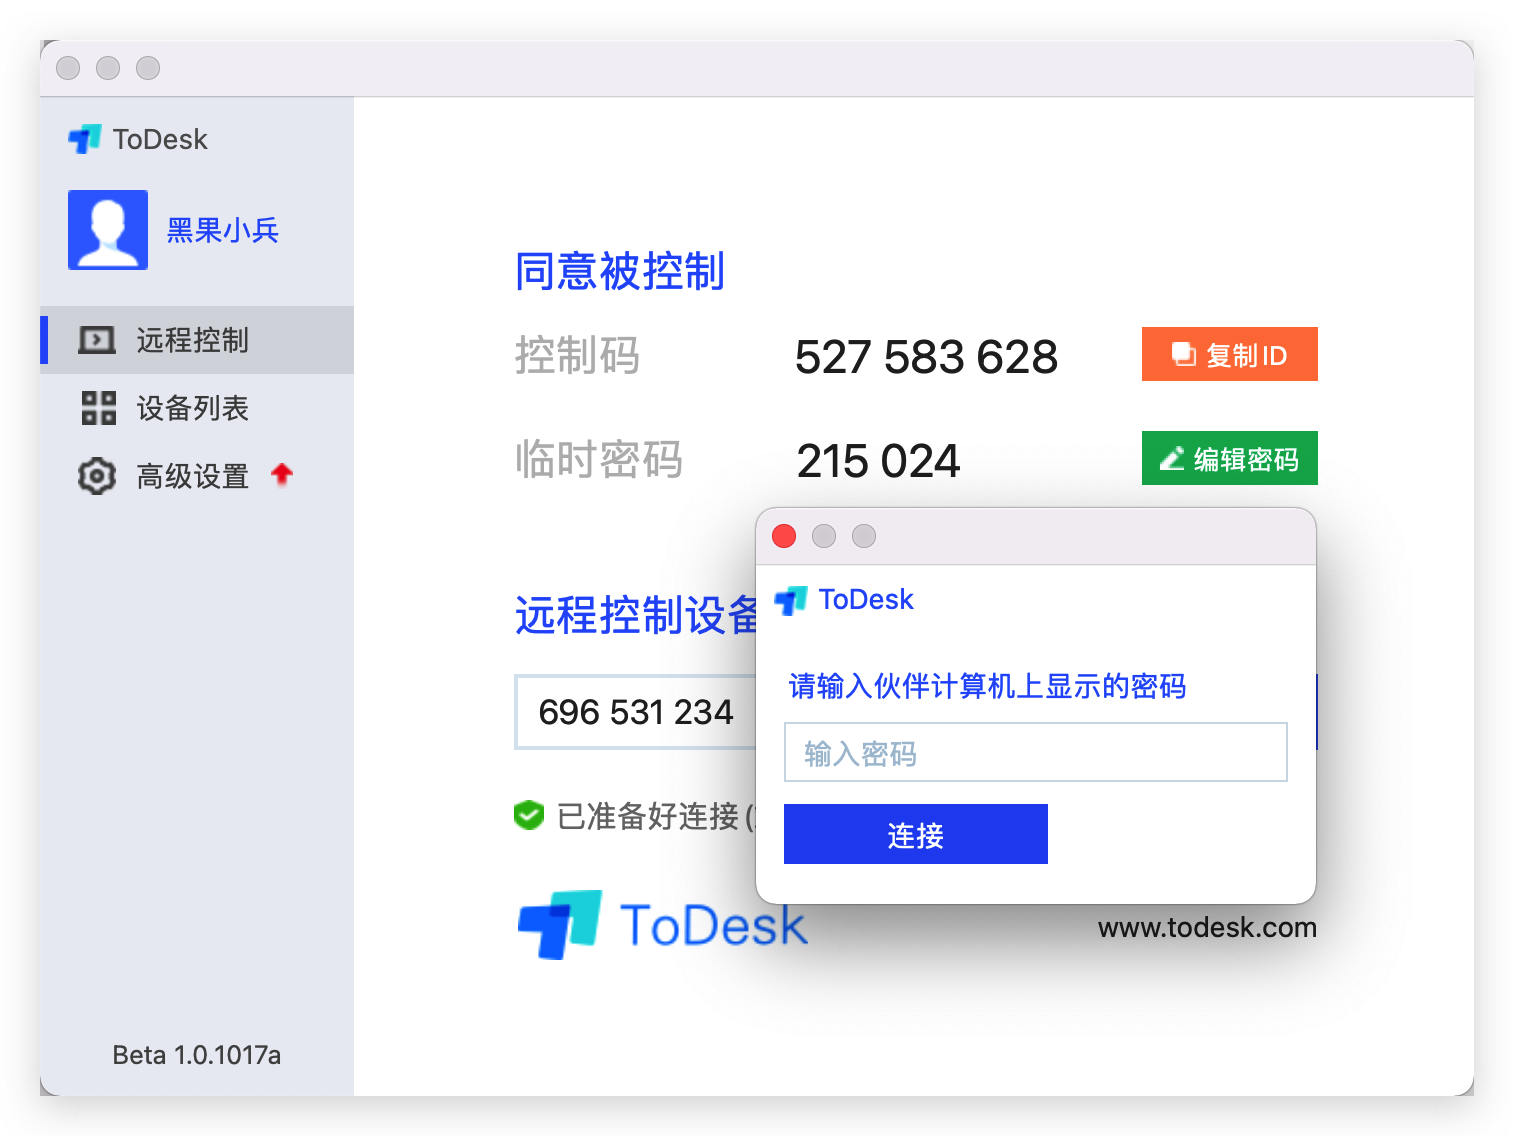Click the pencil icon inside 编辑密码

coord(1172,458)
